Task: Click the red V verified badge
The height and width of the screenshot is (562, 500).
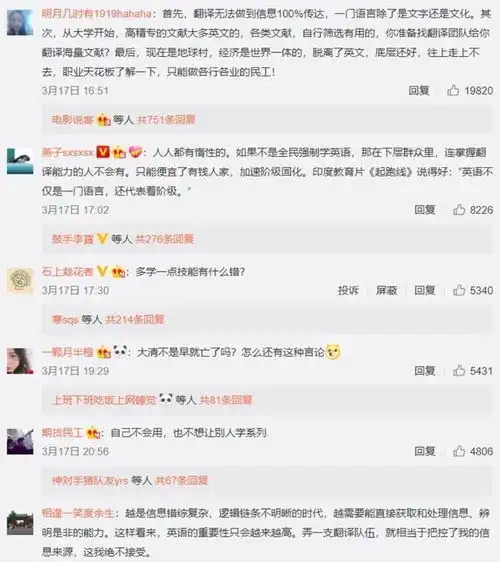Action: tap(103, 152)
